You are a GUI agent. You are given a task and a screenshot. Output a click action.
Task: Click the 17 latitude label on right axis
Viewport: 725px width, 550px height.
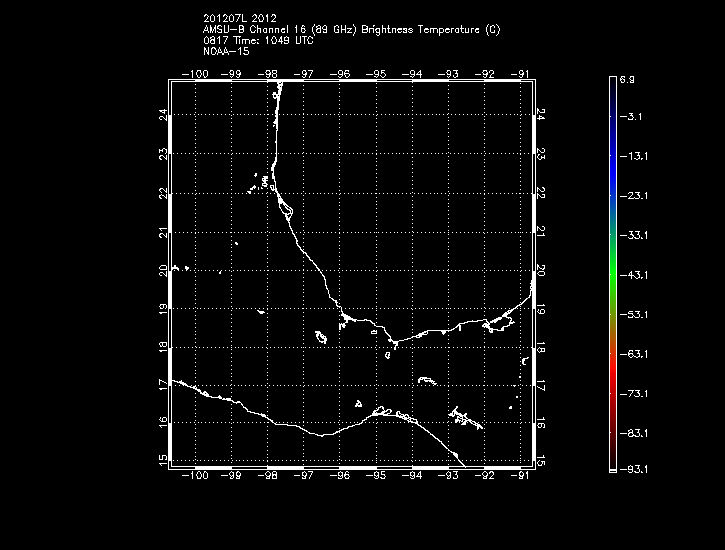point(540,385)
